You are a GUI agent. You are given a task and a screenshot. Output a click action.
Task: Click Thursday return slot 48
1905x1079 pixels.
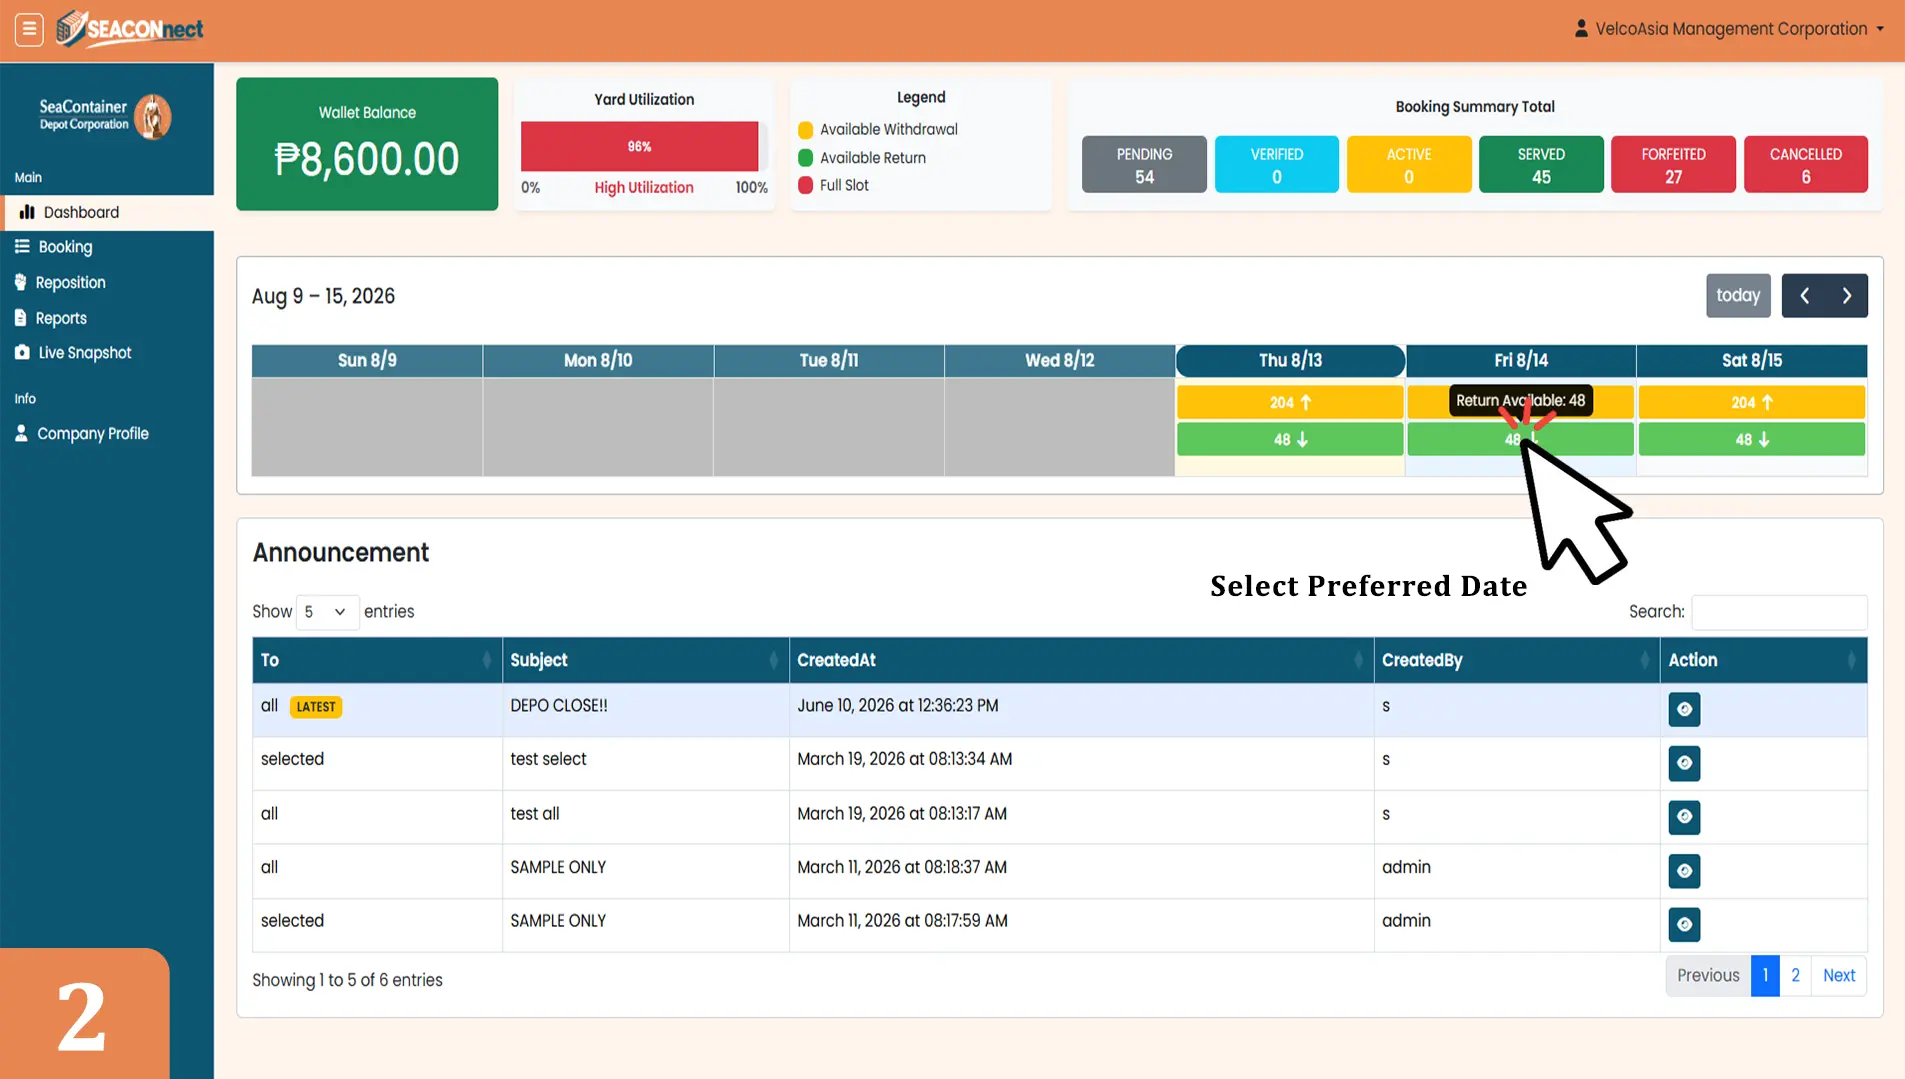1290,440
